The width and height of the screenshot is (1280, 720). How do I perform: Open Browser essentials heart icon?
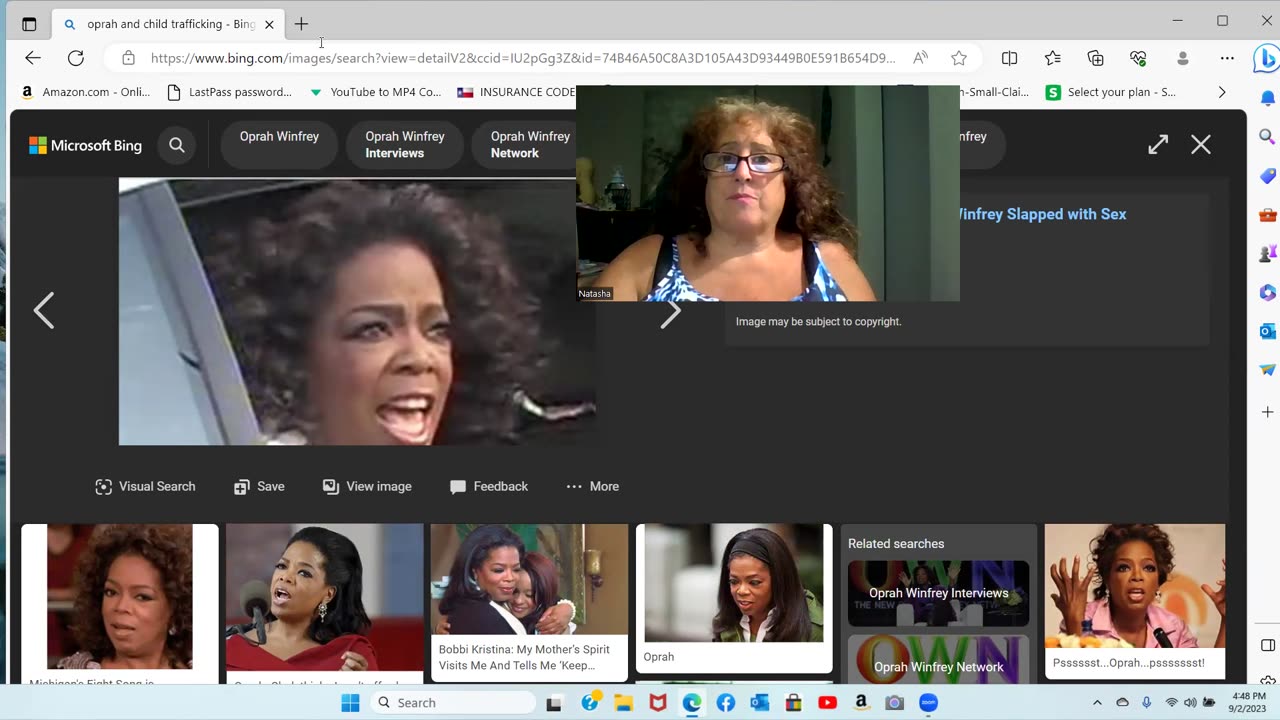click(x=1139, y=58)
